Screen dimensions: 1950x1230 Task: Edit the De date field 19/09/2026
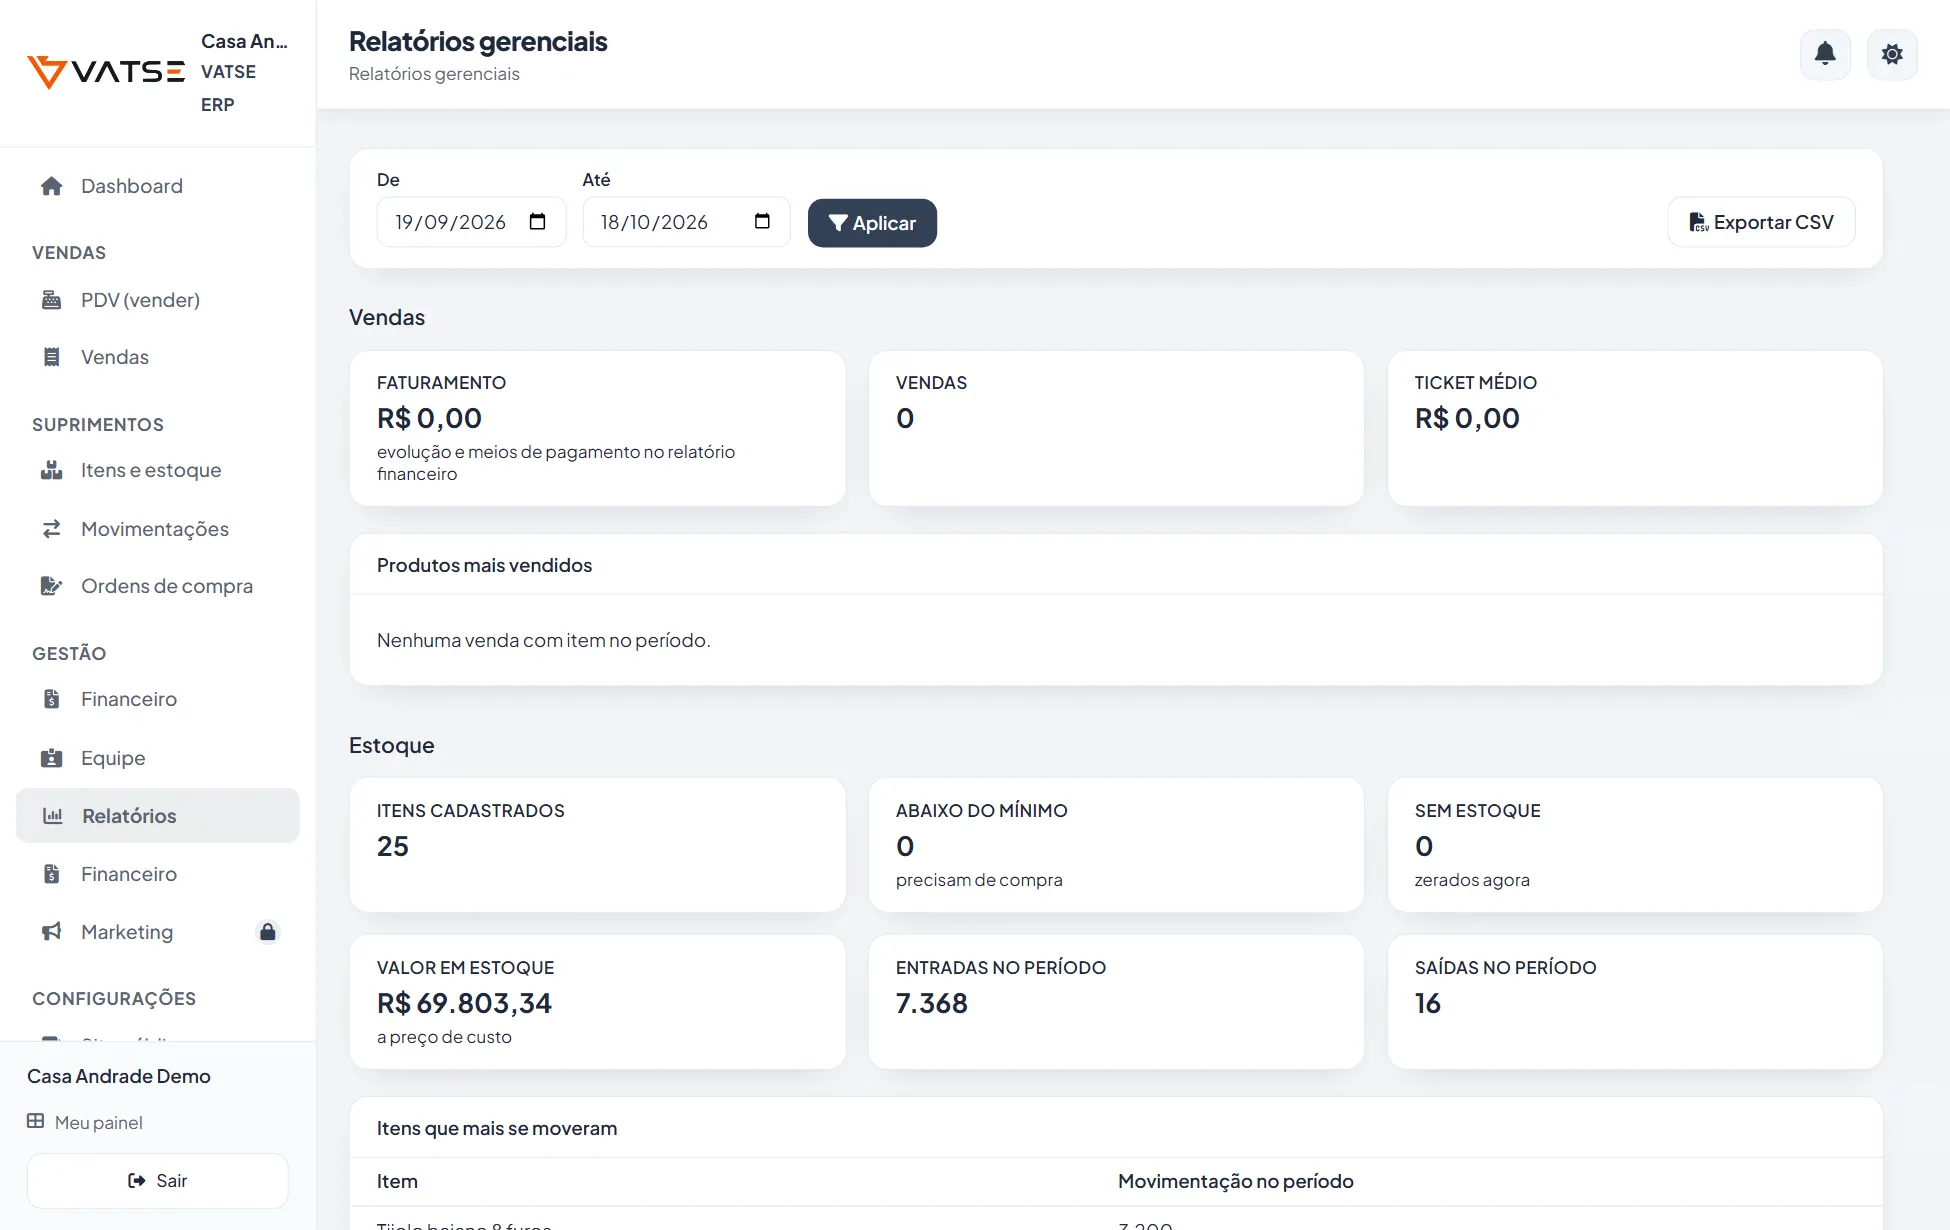471,222
